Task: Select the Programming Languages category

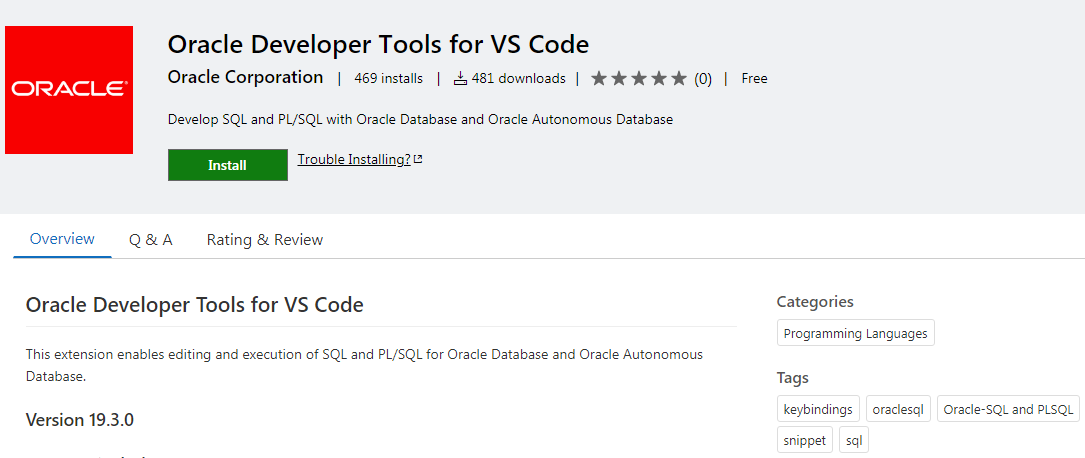Action: click(x=855, y=333)
